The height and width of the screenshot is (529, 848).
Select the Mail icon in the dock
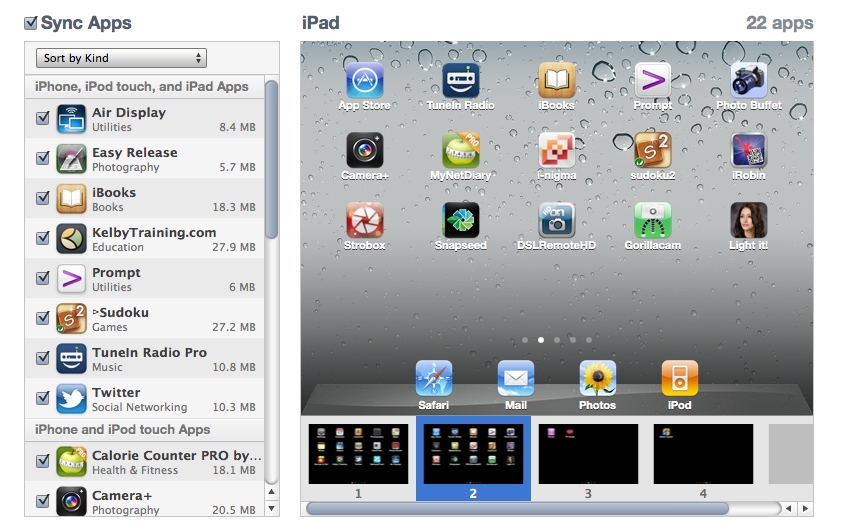click(516, 378)
